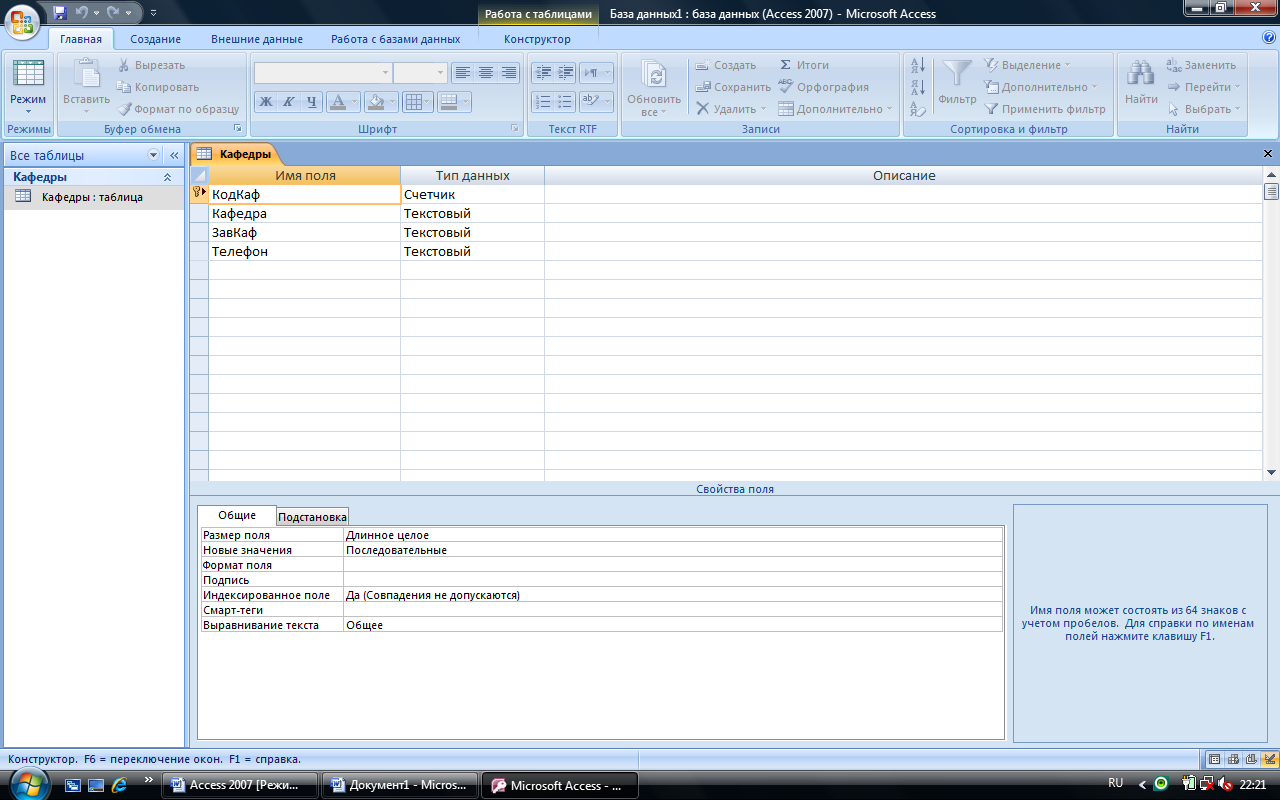Open the Выбрать dropdown
Screen dimensions: 1280x800
[1204, 109]
